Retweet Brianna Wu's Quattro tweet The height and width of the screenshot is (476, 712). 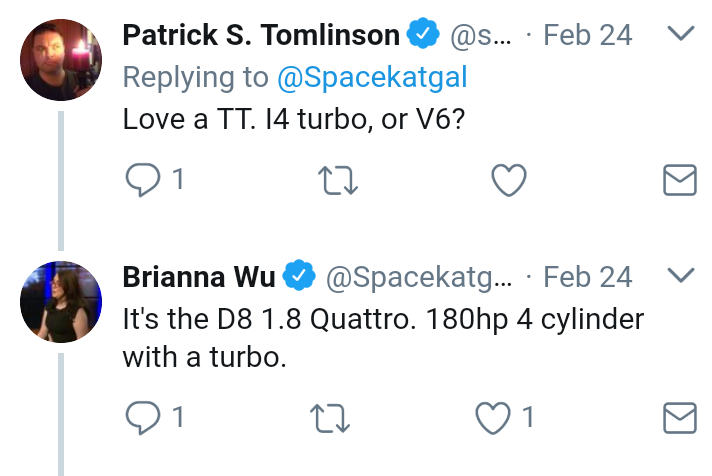click(x=330, y=418)
